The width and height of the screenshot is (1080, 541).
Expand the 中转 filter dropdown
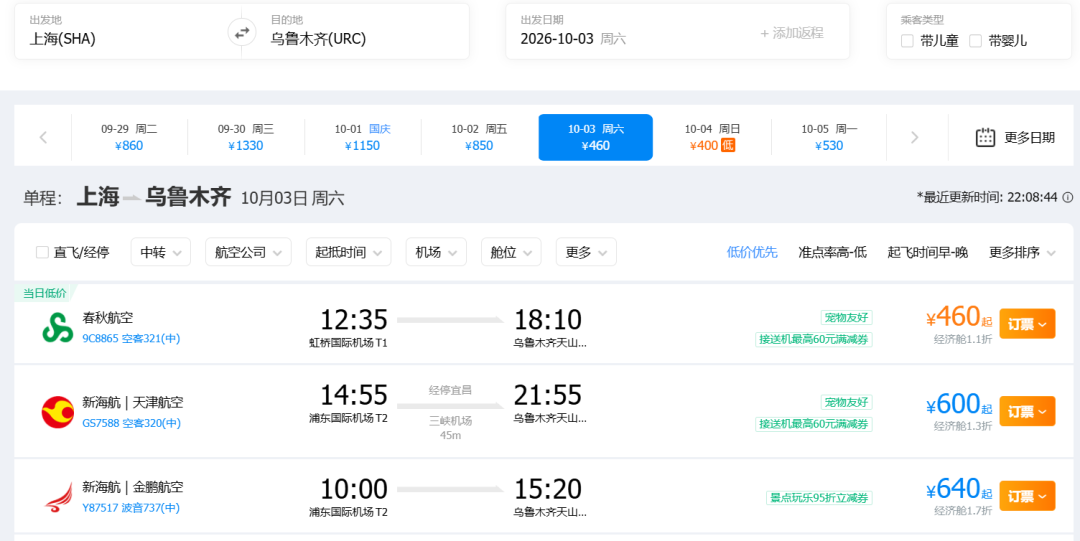[x=160, y=252]
